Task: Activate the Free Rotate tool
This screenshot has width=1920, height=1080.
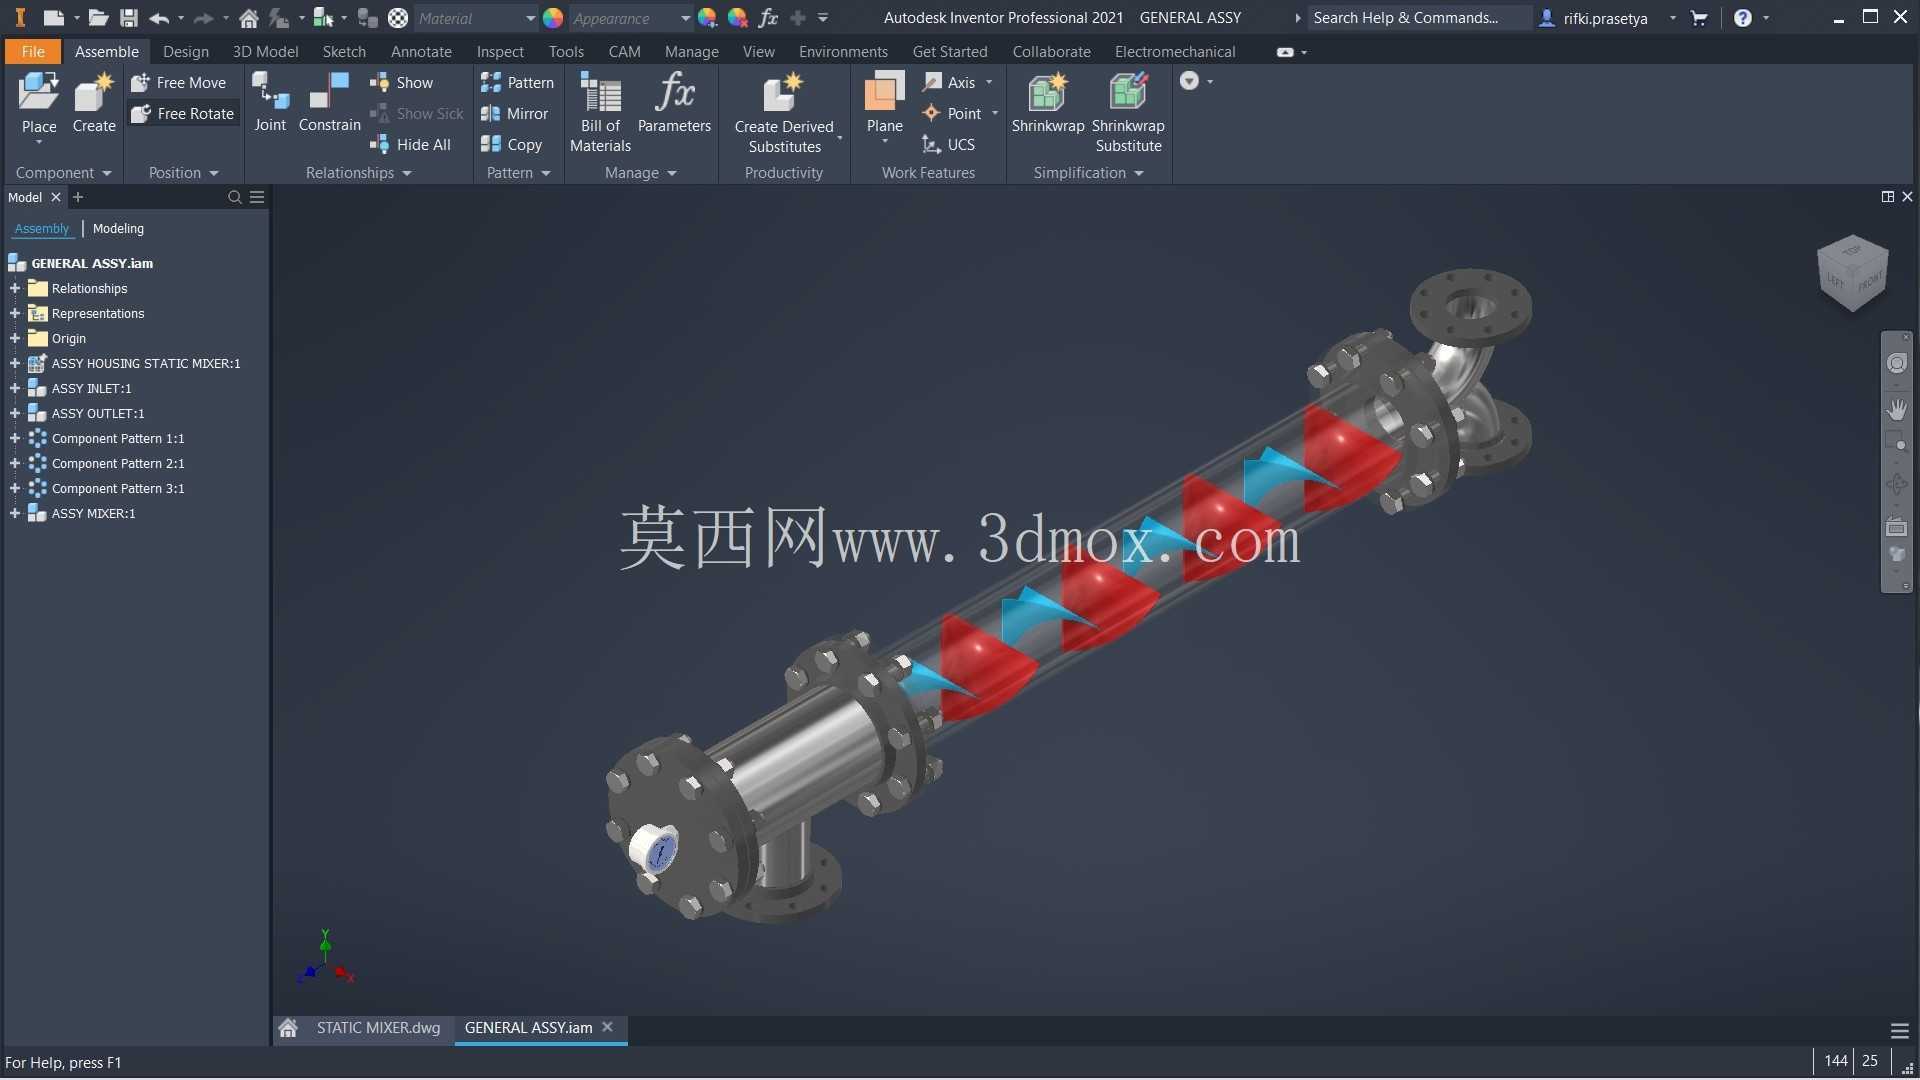Action: point(183,114)
